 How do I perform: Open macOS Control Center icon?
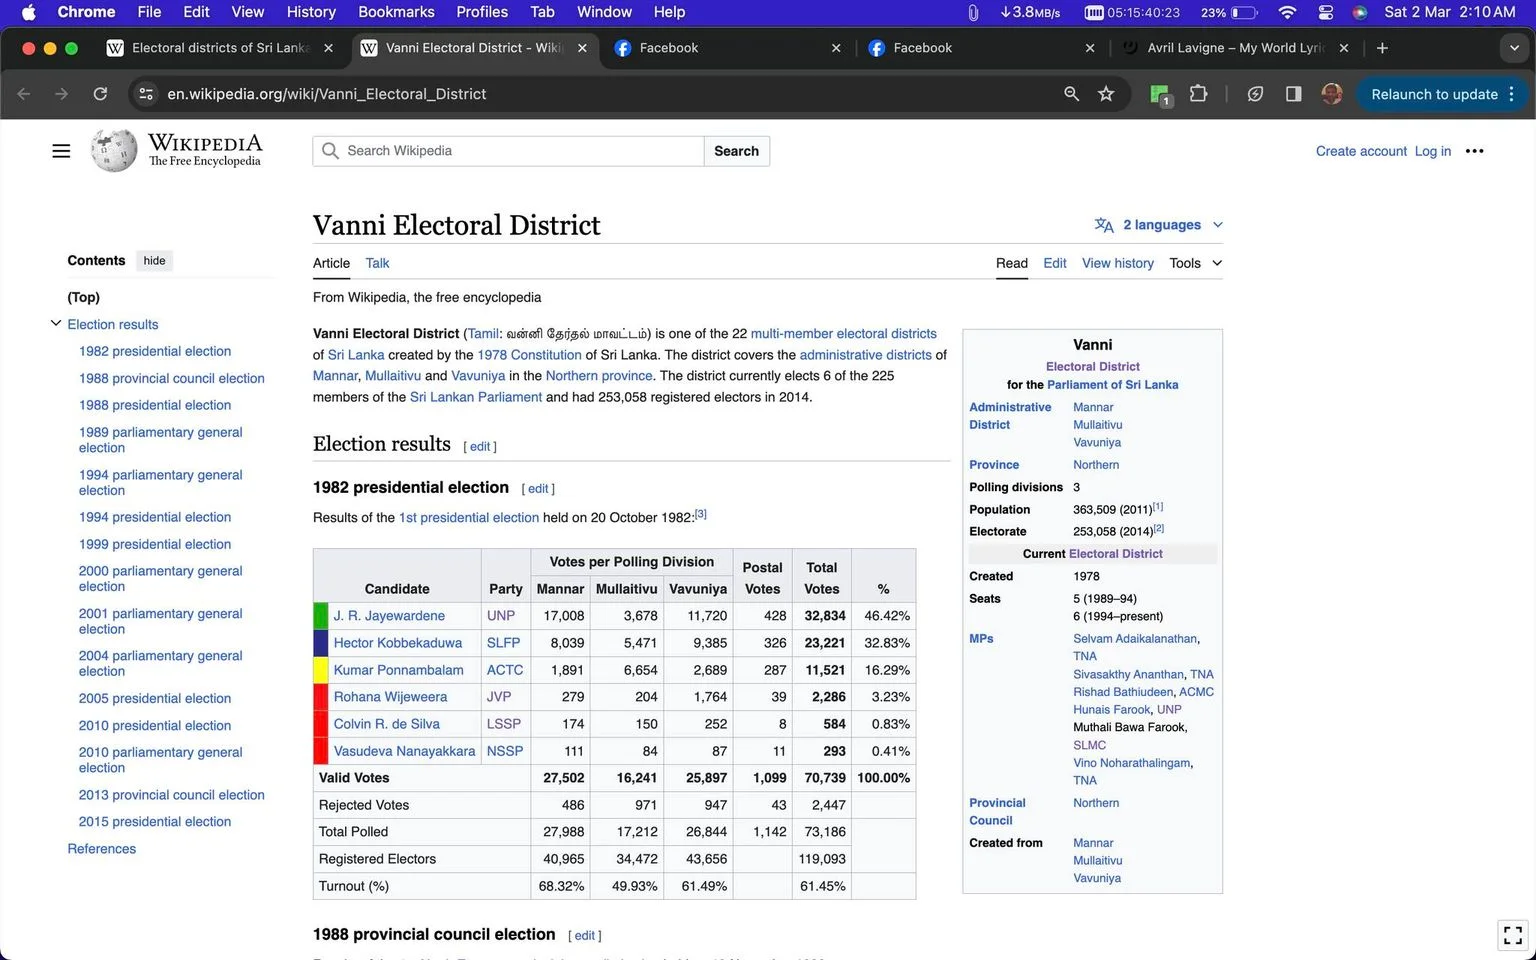click(x=1326, y=12)
